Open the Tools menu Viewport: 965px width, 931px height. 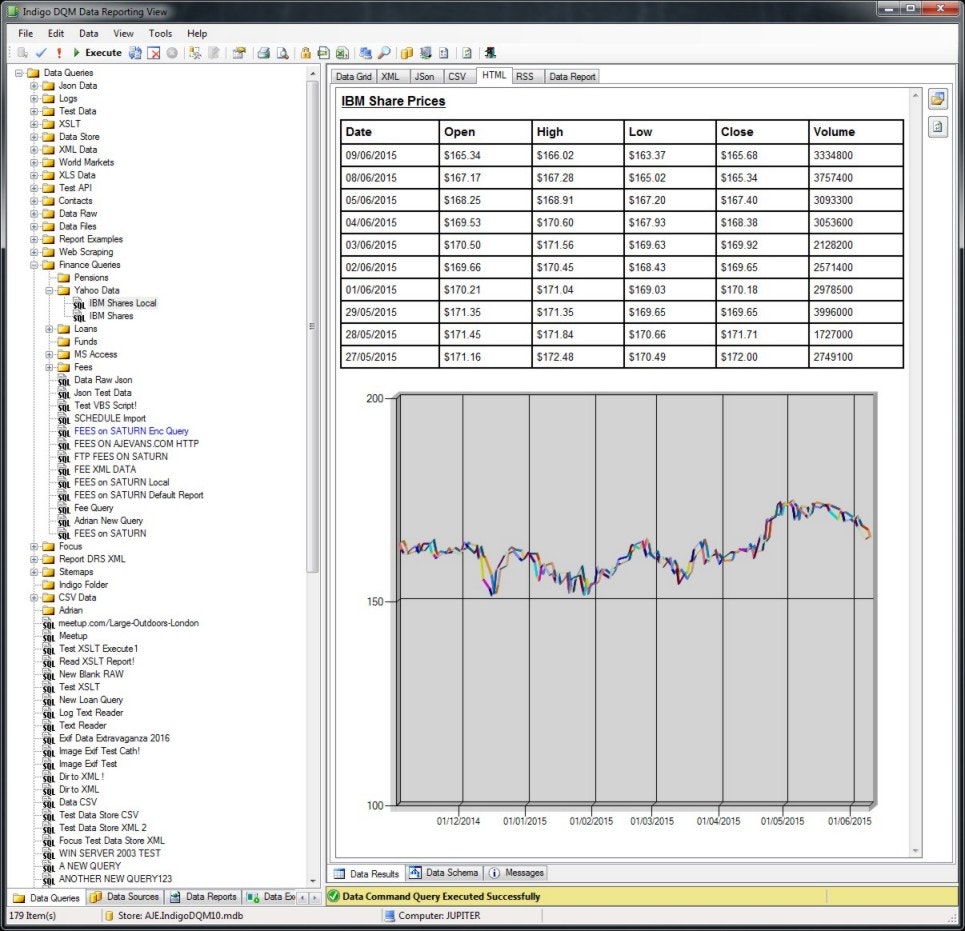tap(160, 33)
